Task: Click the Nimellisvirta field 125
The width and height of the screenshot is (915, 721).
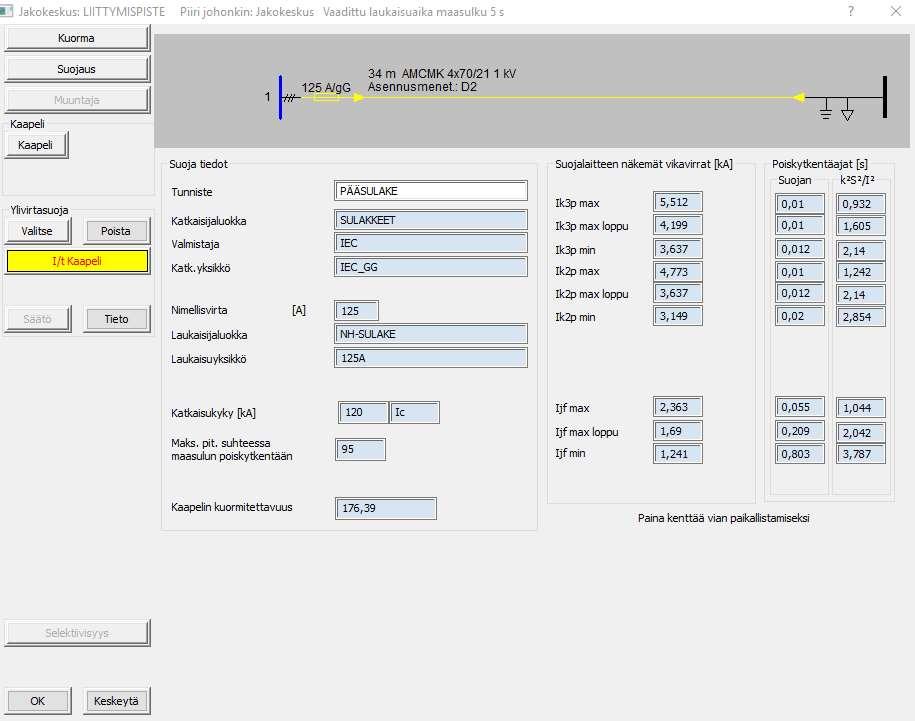Action: 357,311
